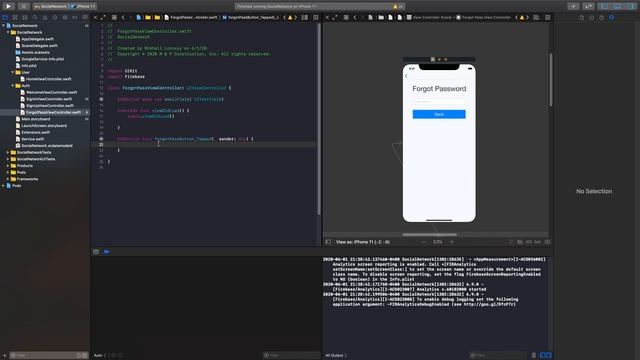Hide the debug area with the toggle button
Viewport: 640px width, 360px height.
[96, 252]
